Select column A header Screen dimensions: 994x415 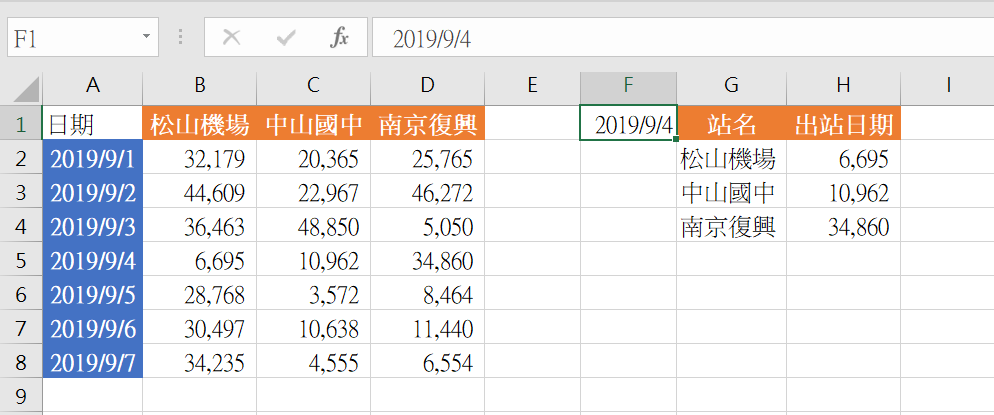click(x=93, y=86)
